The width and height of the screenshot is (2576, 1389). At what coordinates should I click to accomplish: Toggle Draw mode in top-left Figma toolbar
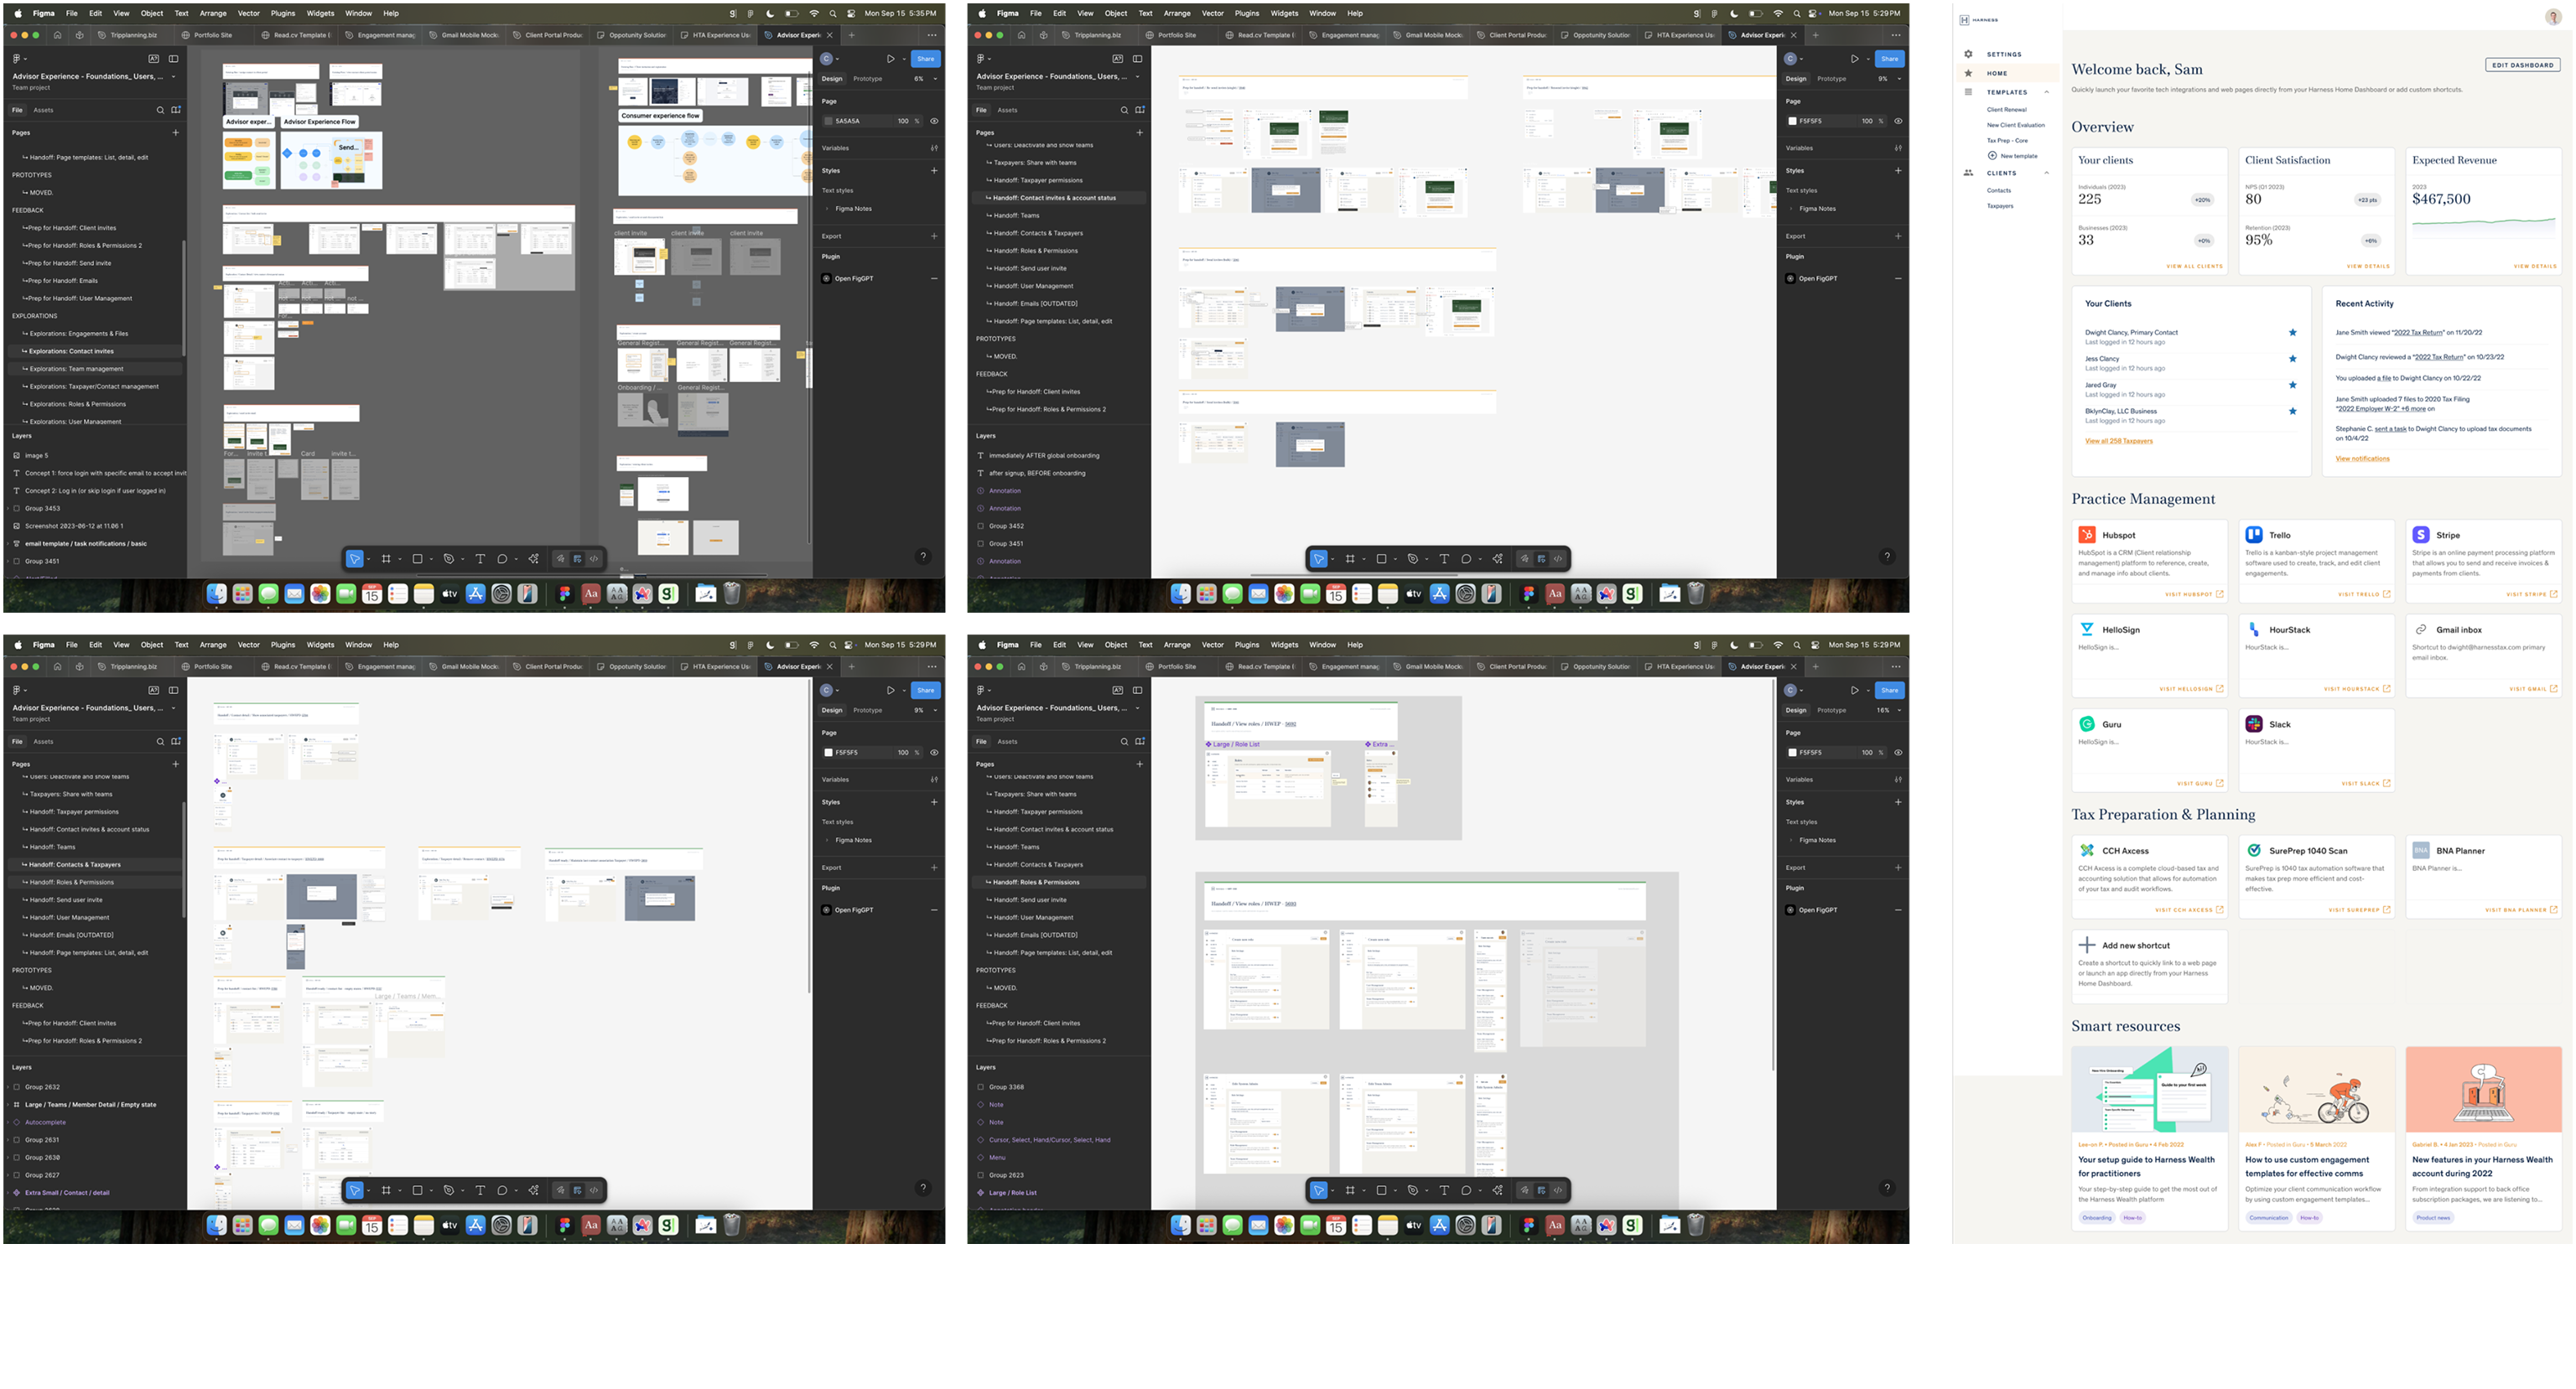click(561, 559)
